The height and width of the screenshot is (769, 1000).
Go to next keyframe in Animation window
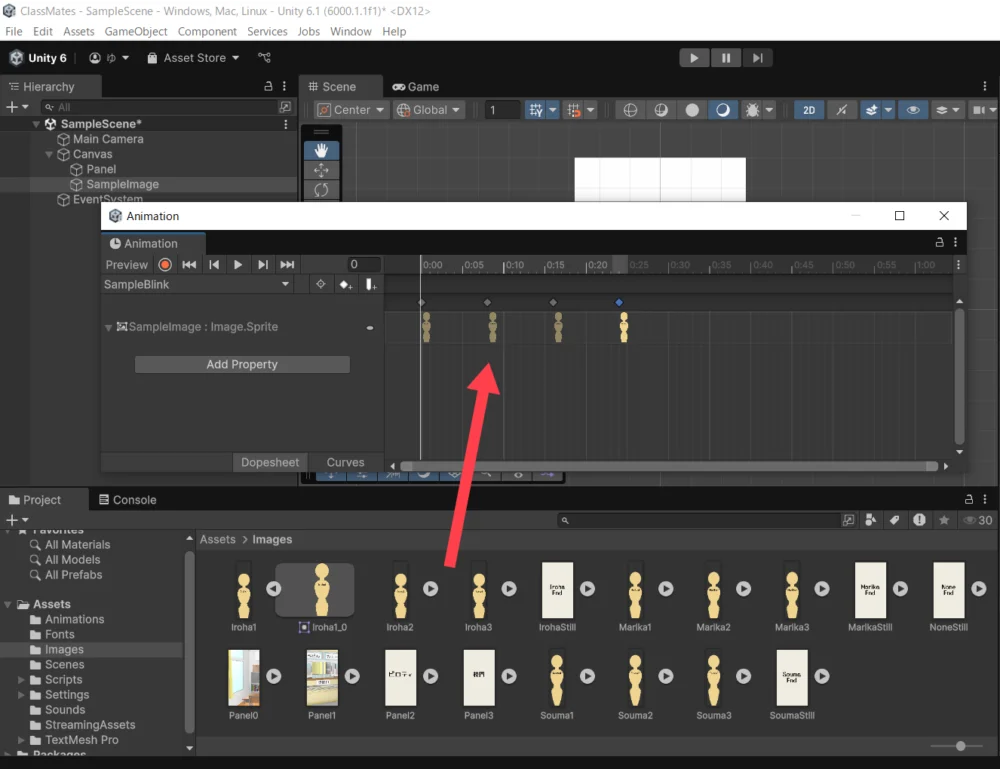click(263, 265)
